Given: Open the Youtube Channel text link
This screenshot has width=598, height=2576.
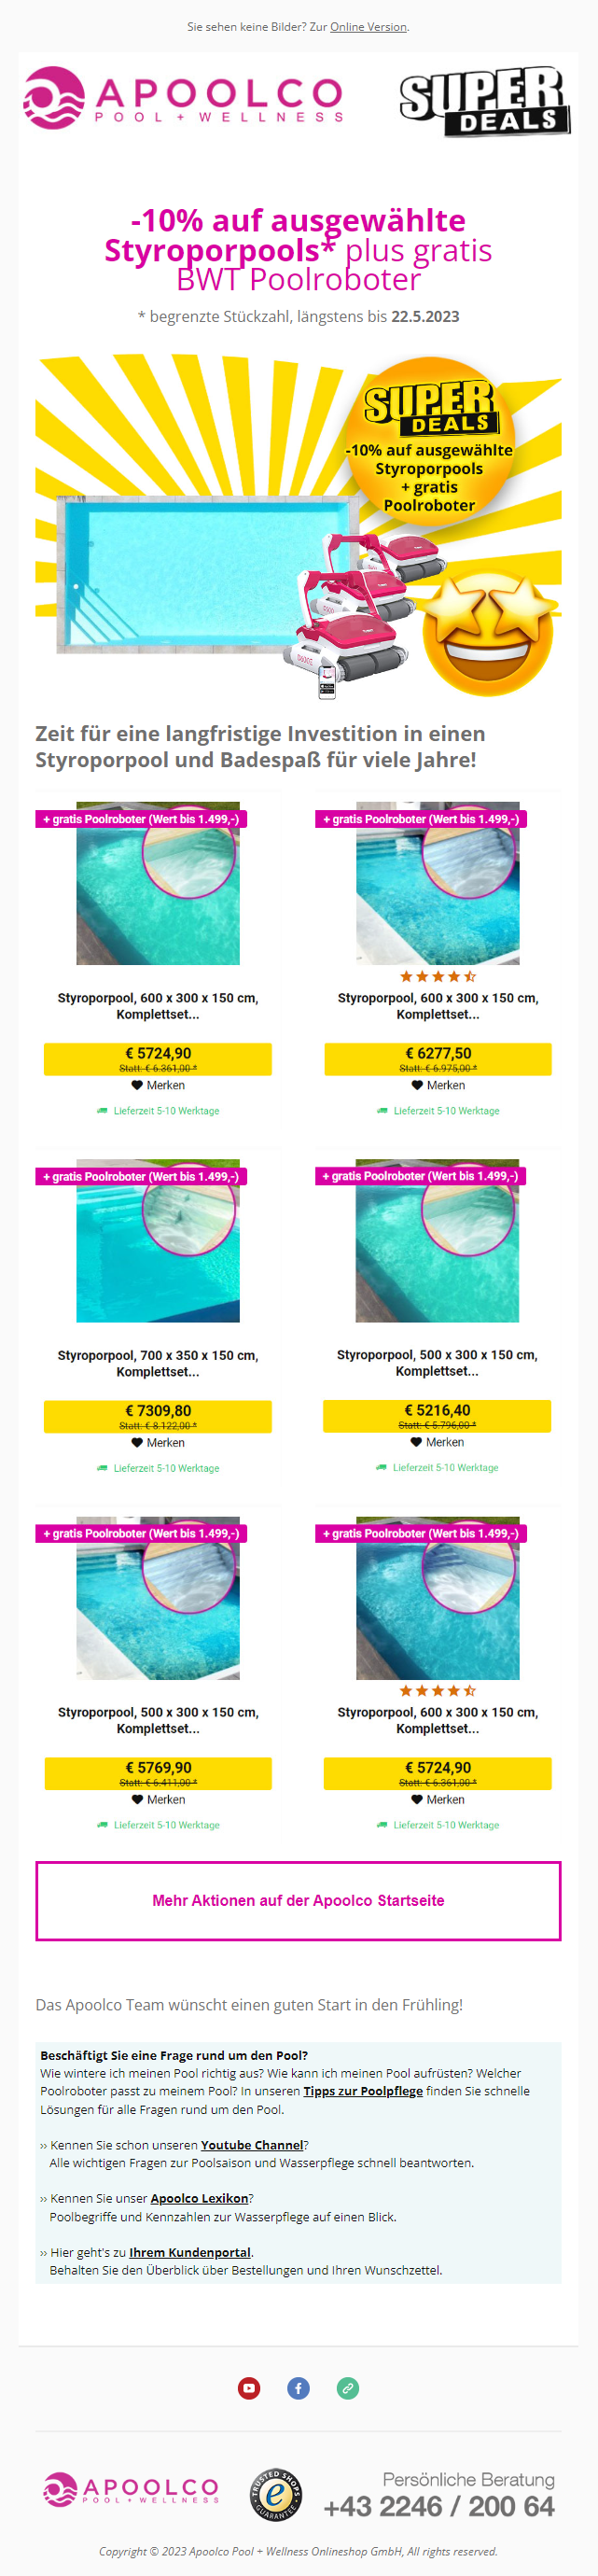Looking at the screenshot, I should pos(252,2145).
